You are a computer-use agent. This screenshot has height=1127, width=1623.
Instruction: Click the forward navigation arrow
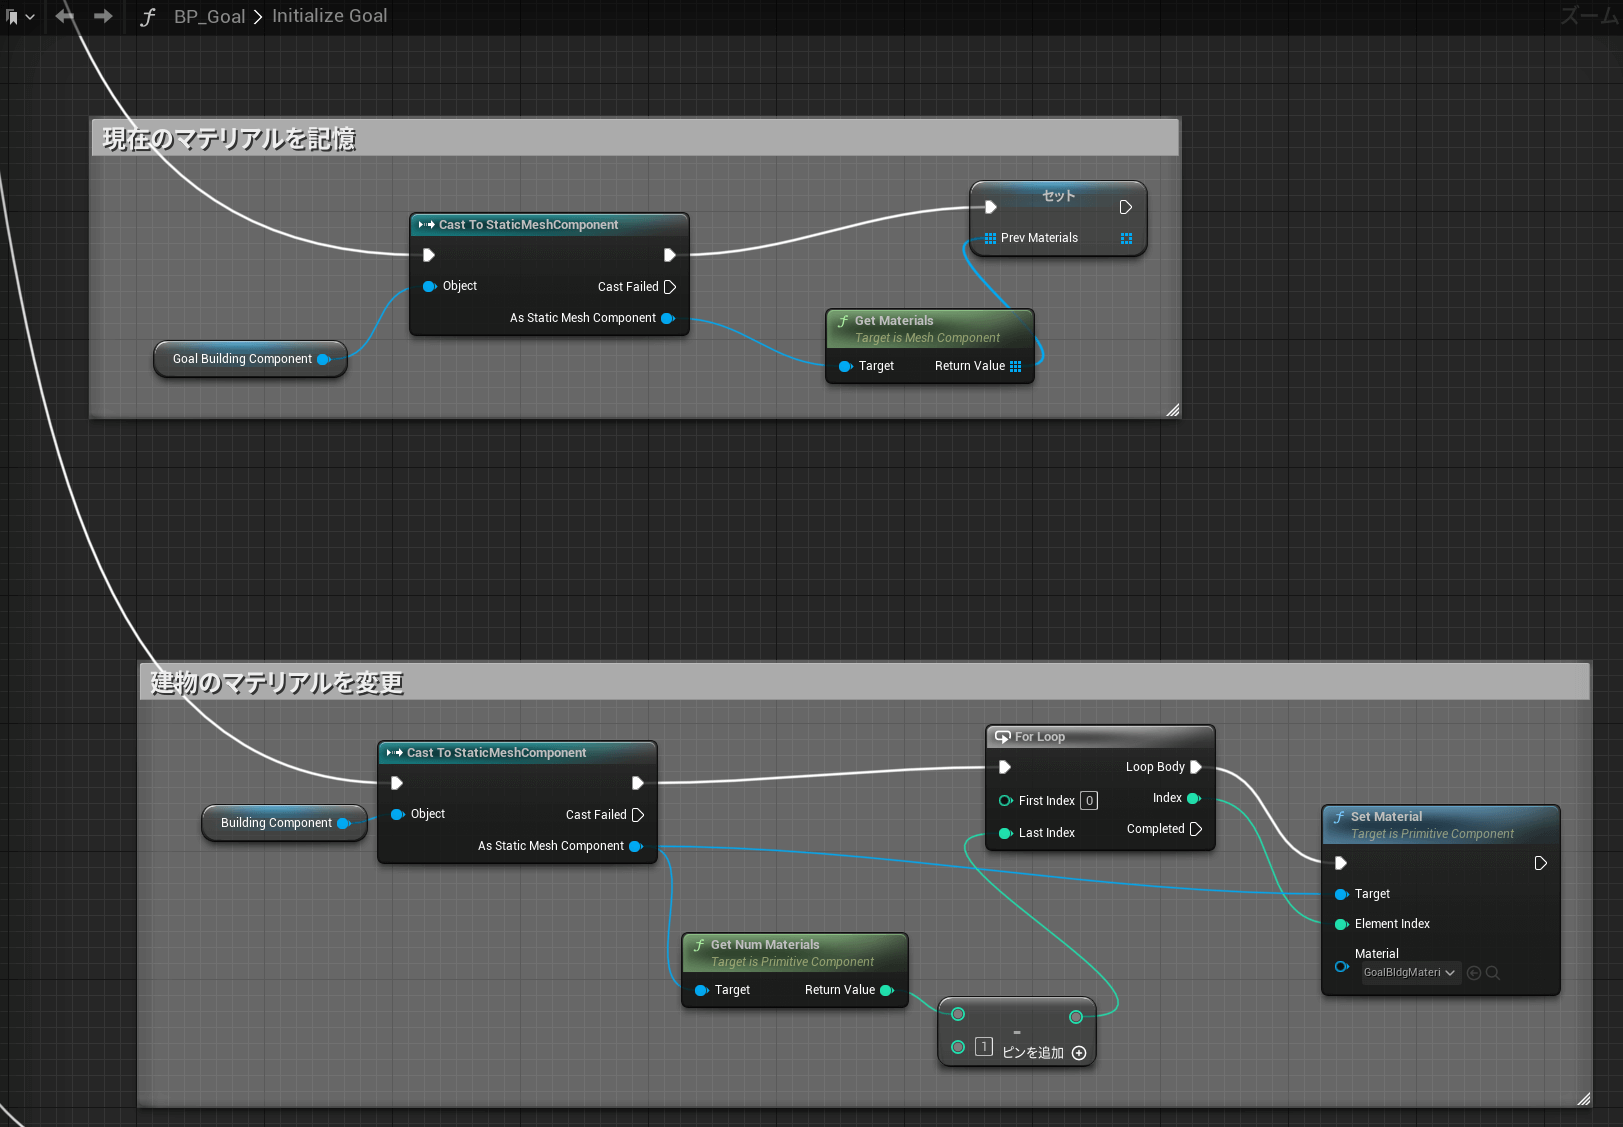click(x=103, y=16)
